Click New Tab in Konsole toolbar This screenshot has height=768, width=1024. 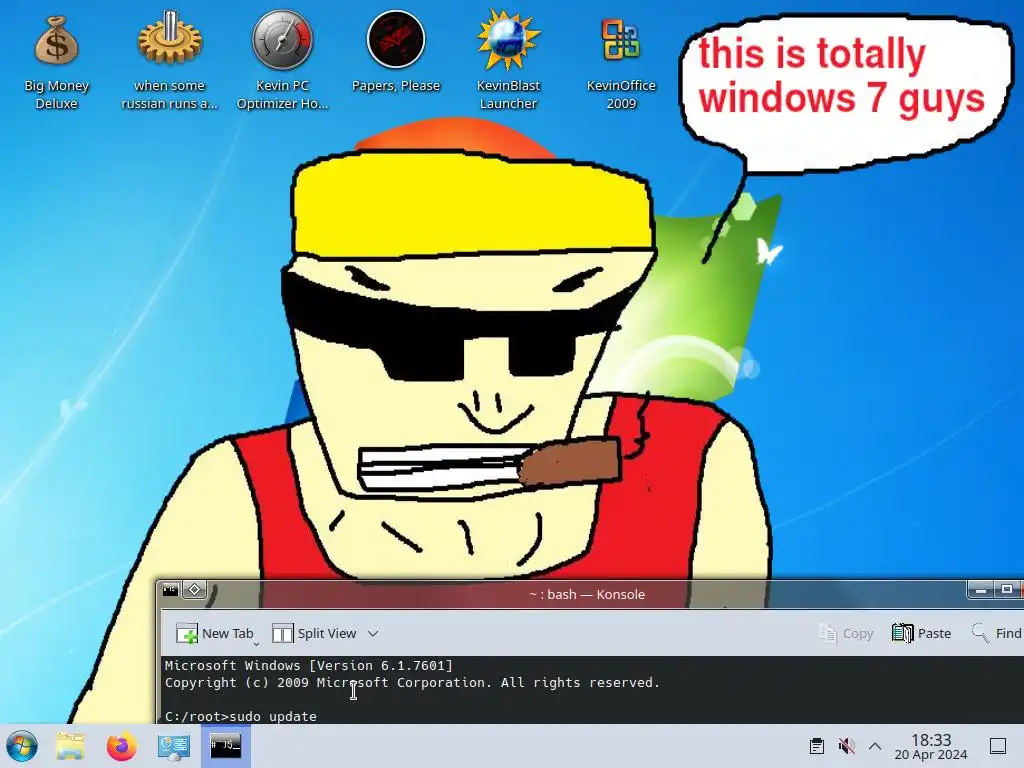216,633
